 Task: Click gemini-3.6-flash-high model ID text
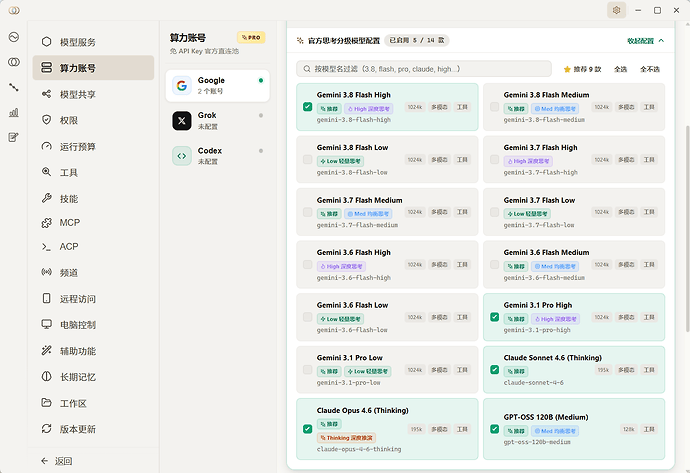click(x=354, y=278)
